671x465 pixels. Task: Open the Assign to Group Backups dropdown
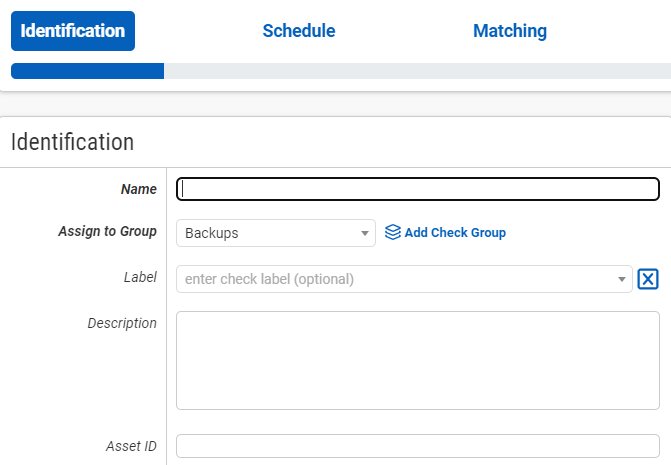click(265, 233)
